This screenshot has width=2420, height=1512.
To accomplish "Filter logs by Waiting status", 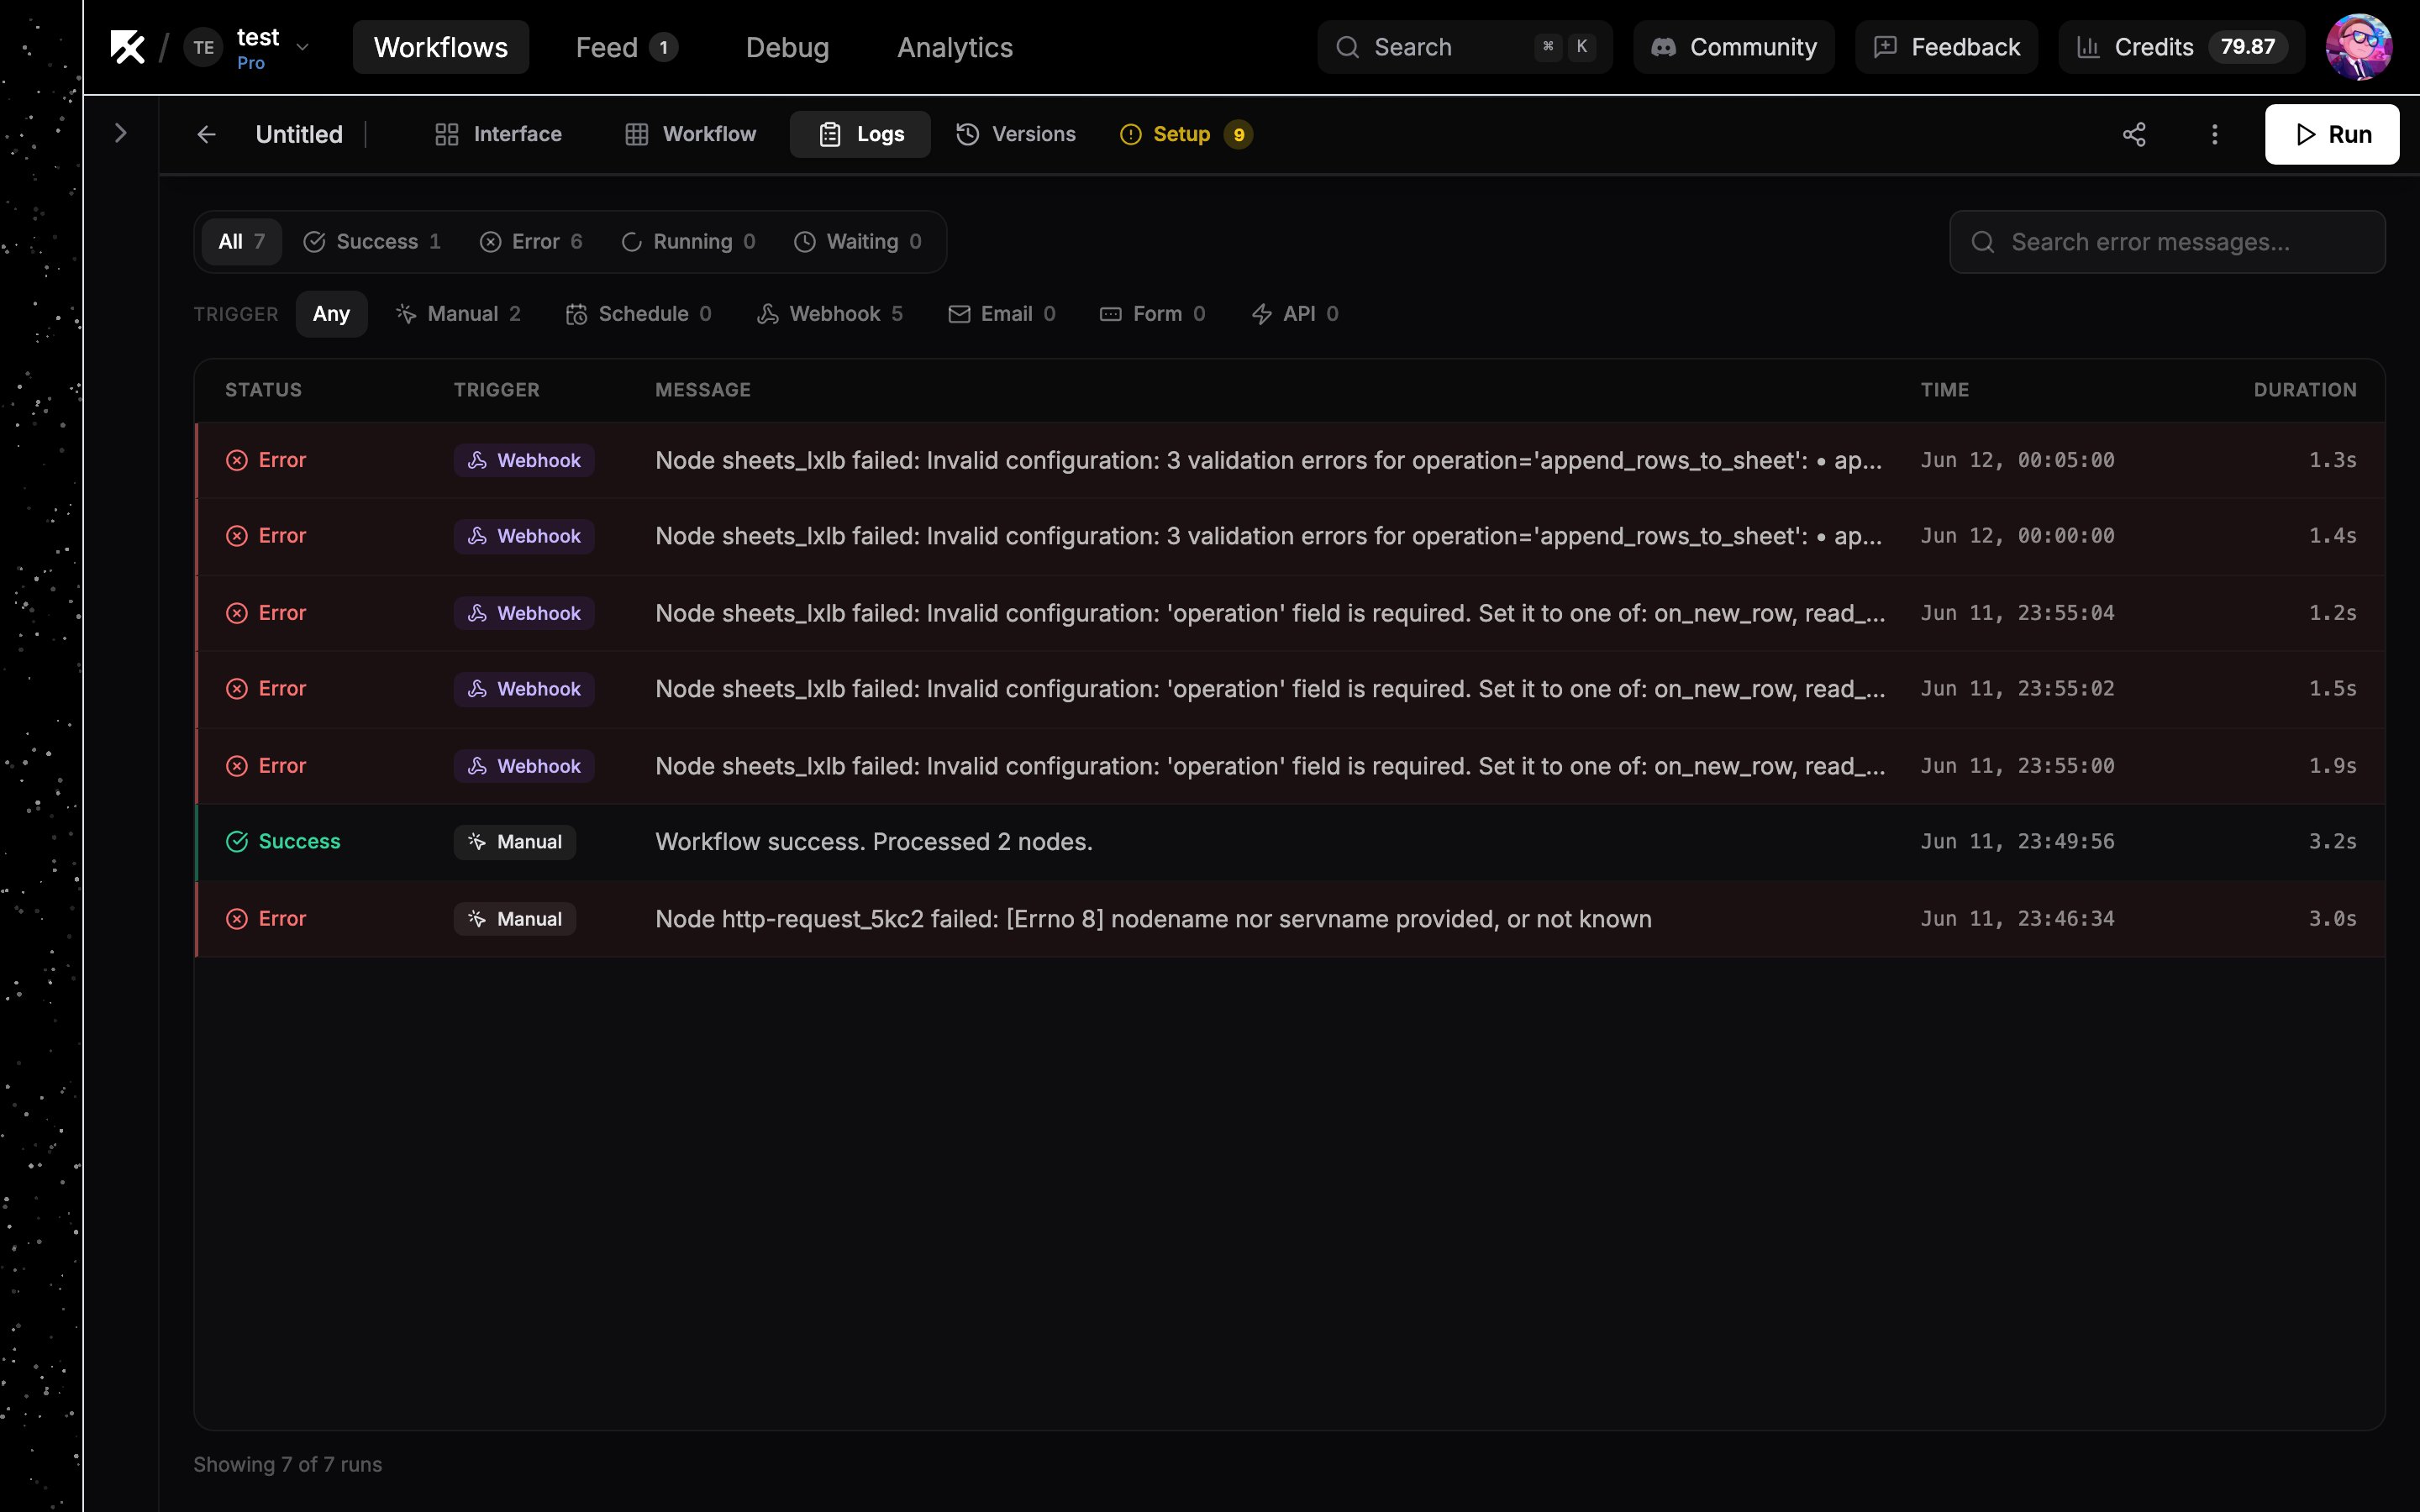I will click(858, 241).
